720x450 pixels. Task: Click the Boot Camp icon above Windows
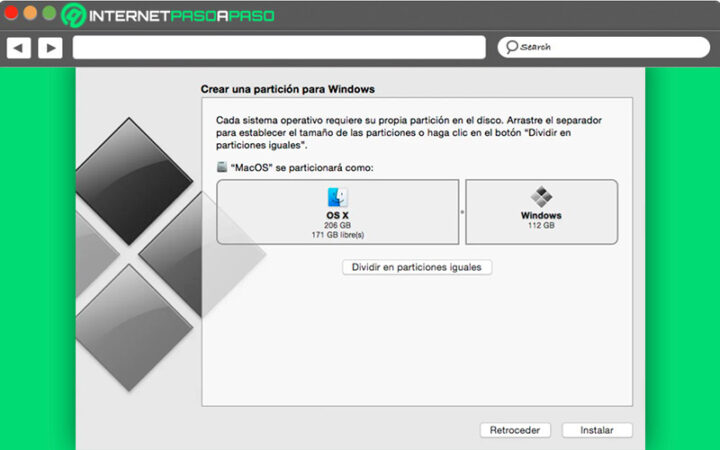point(541,197)
